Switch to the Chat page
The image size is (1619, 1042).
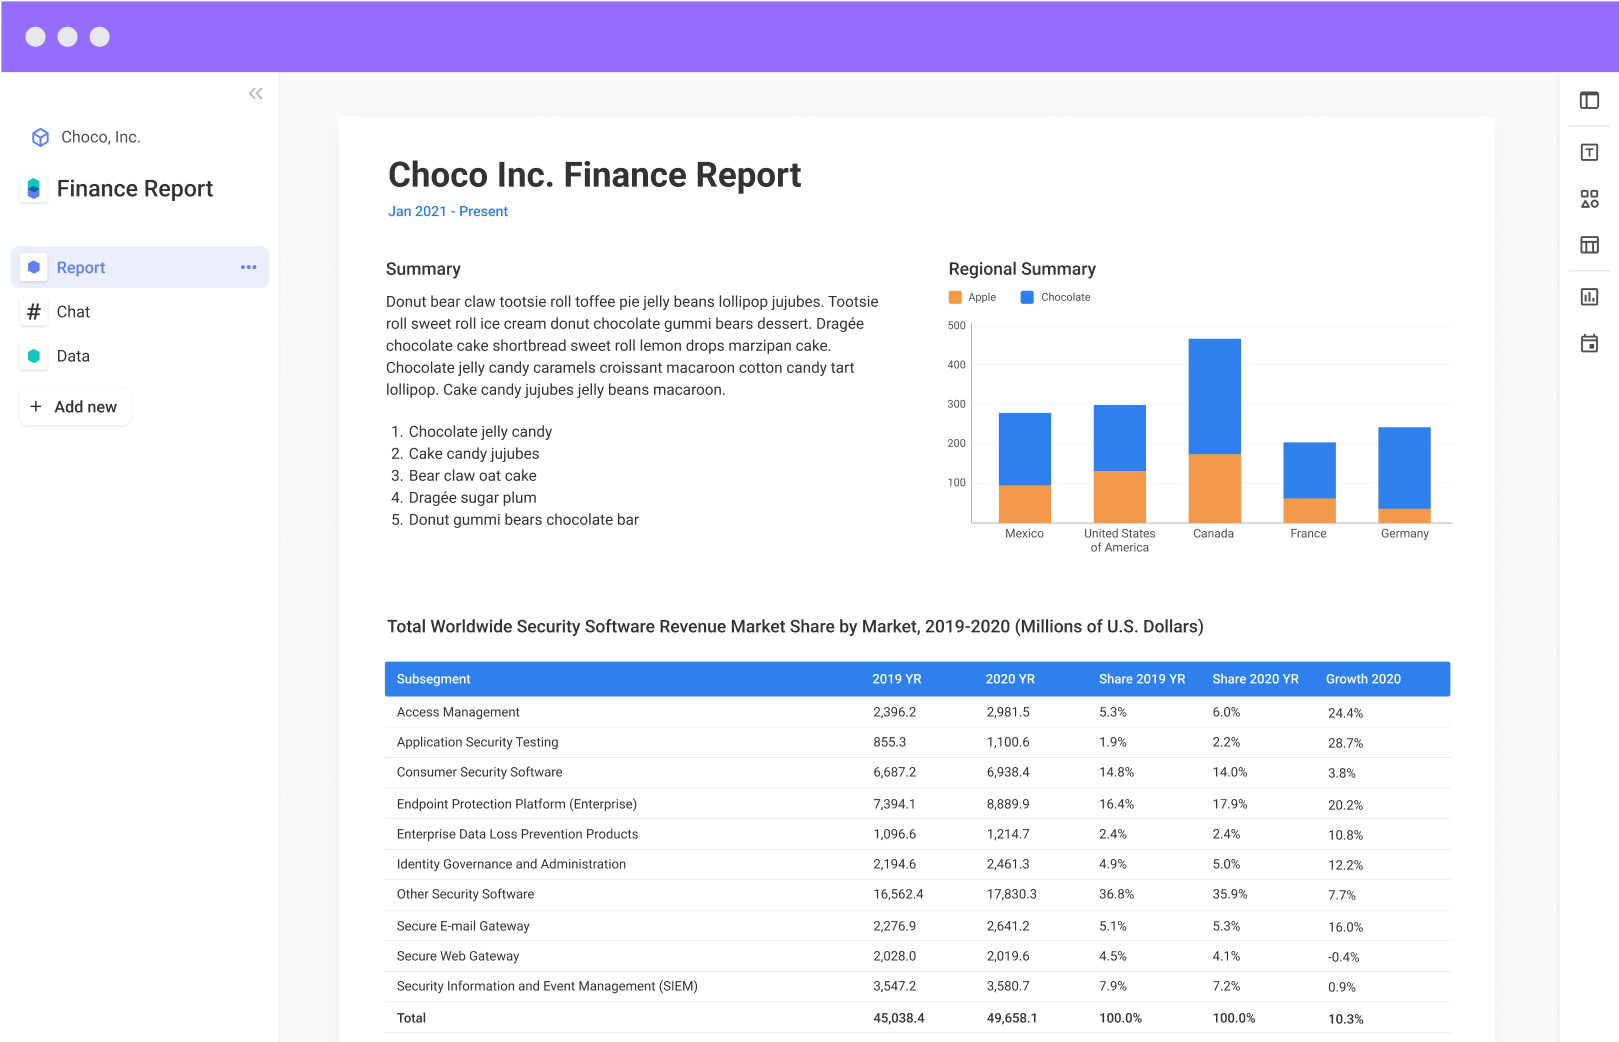(x=73, y=311)
